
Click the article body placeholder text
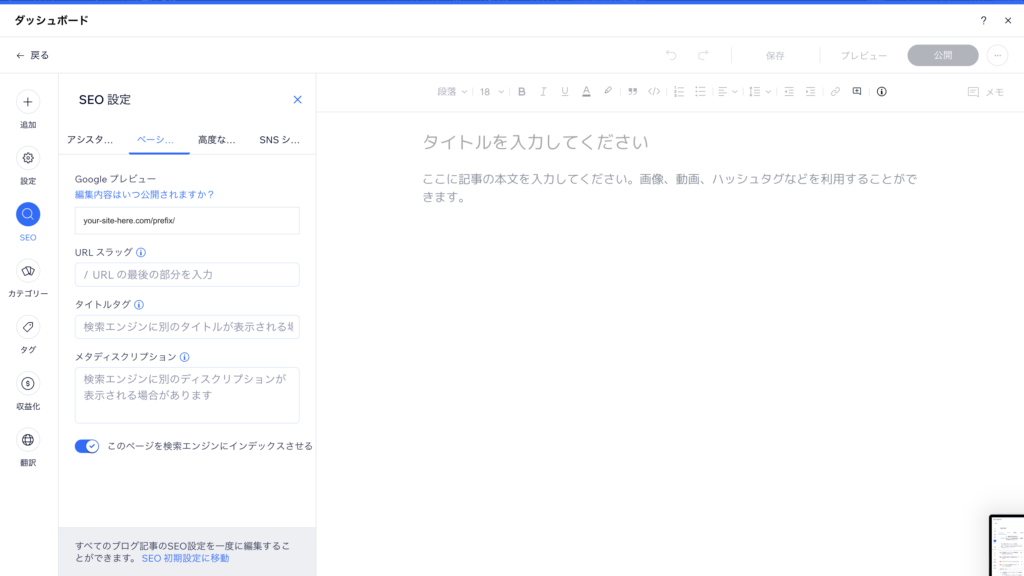pyautogui.click(x=669, y=188)
